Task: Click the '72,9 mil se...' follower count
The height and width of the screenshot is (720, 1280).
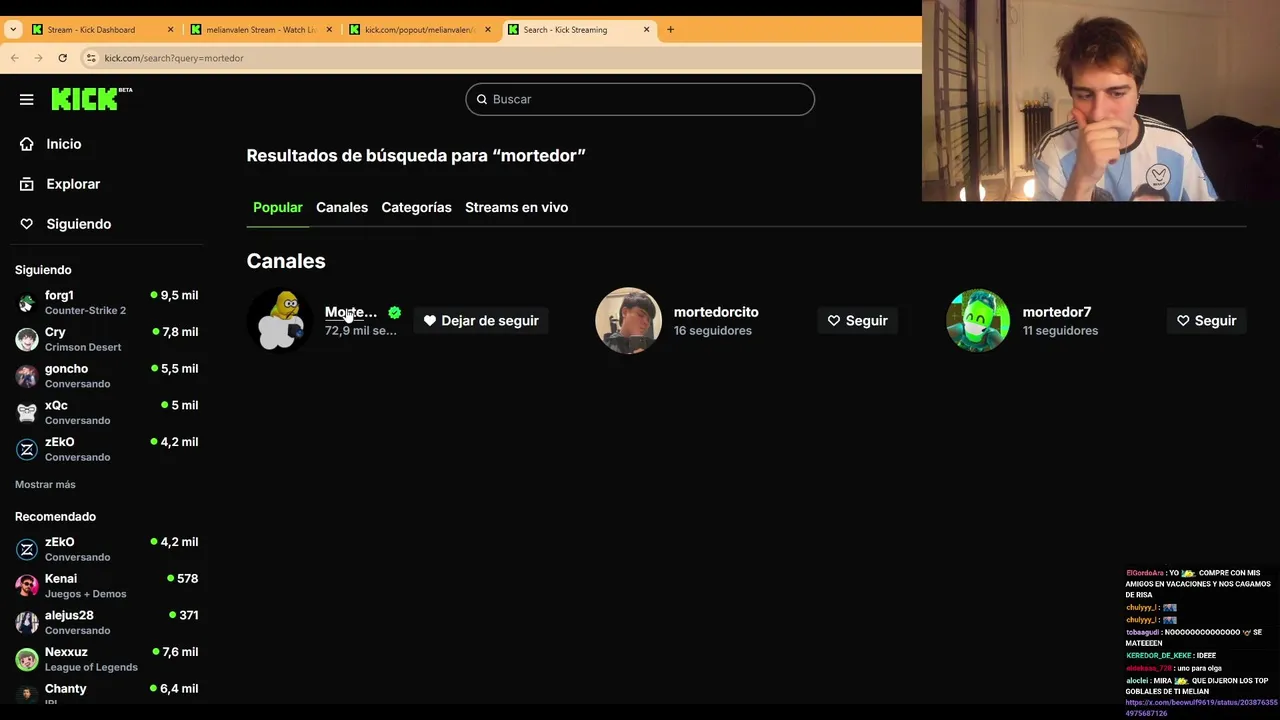Action: click(x=360, y=331)
